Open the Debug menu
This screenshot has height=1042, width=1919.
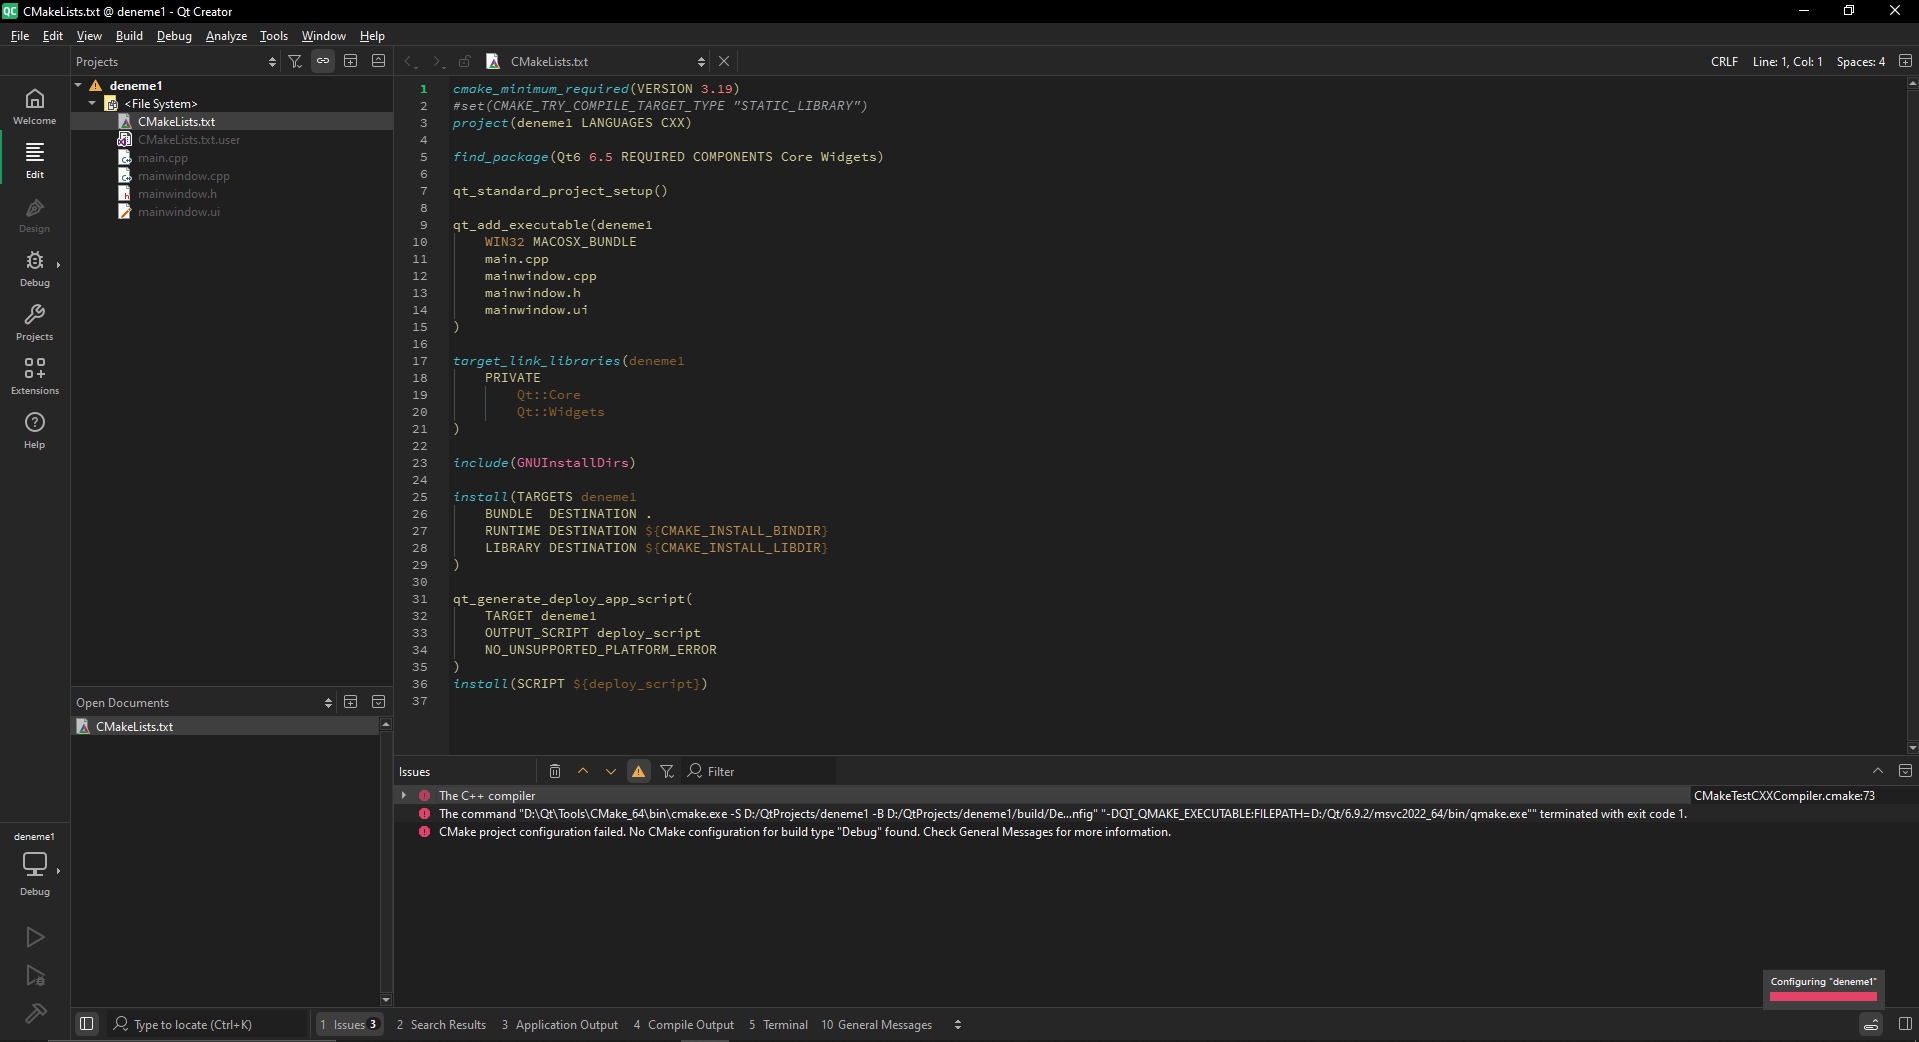(x=174, y=35)
